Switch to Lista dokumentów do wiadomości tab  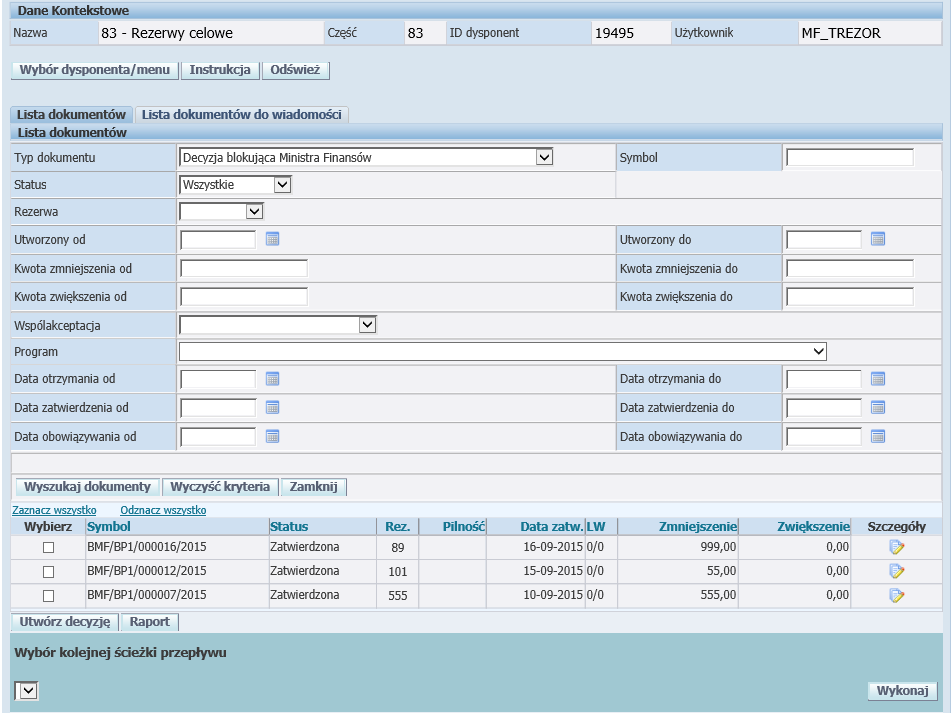241,115
